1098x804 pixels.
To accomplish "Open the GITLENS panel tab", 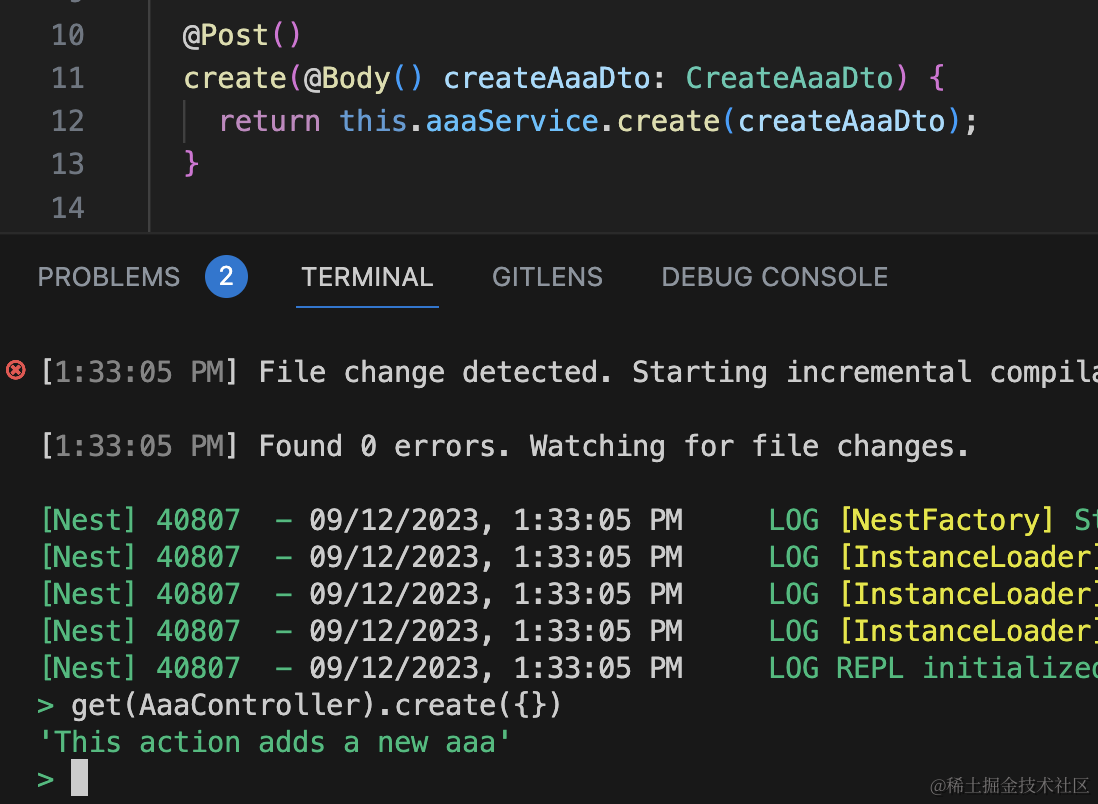I will (x=547, y=277).
